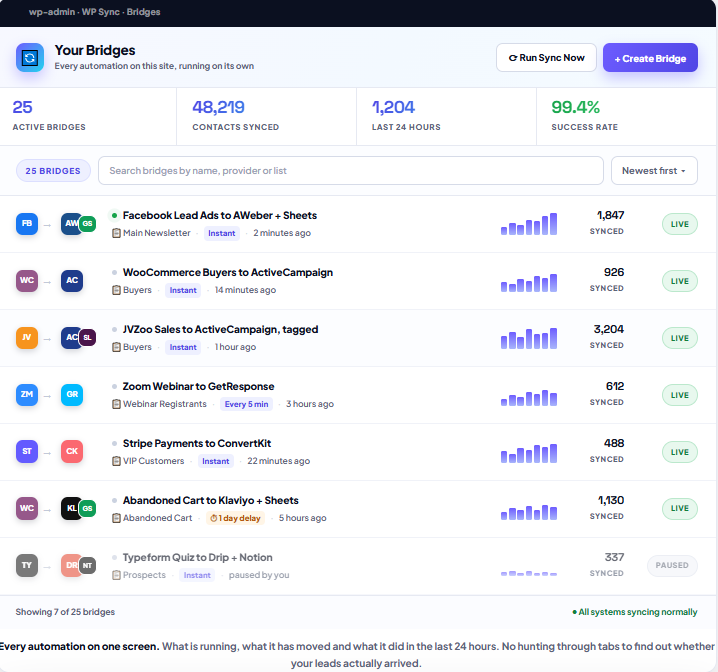Click the 3,204 synced count
The image size is (718, 672).
point(609,329)
